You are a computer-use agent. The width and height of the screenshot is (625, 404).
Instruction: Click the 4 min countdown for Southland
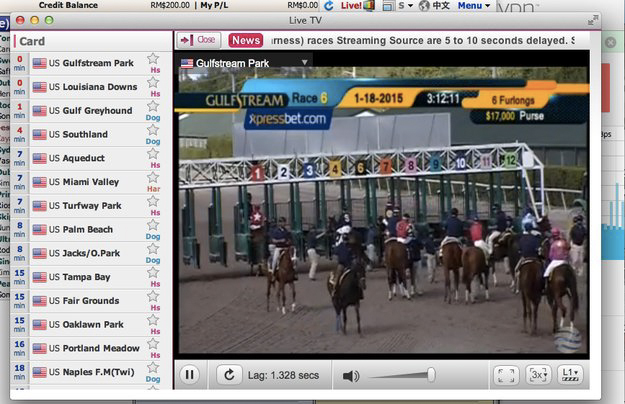(x=20, y=135)
